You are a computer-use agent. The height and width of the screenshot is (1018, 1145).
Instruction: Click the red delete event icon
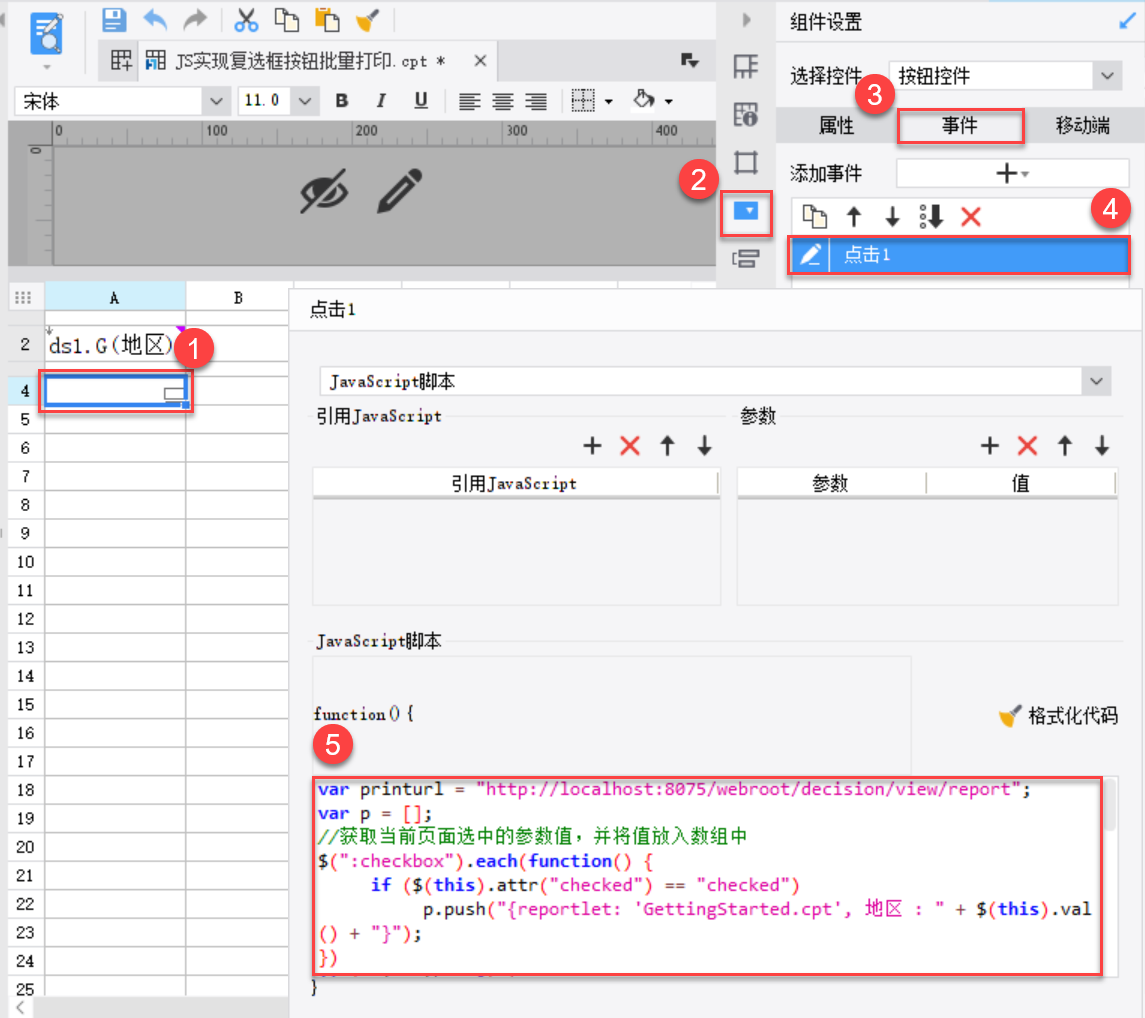click(970, 216)
